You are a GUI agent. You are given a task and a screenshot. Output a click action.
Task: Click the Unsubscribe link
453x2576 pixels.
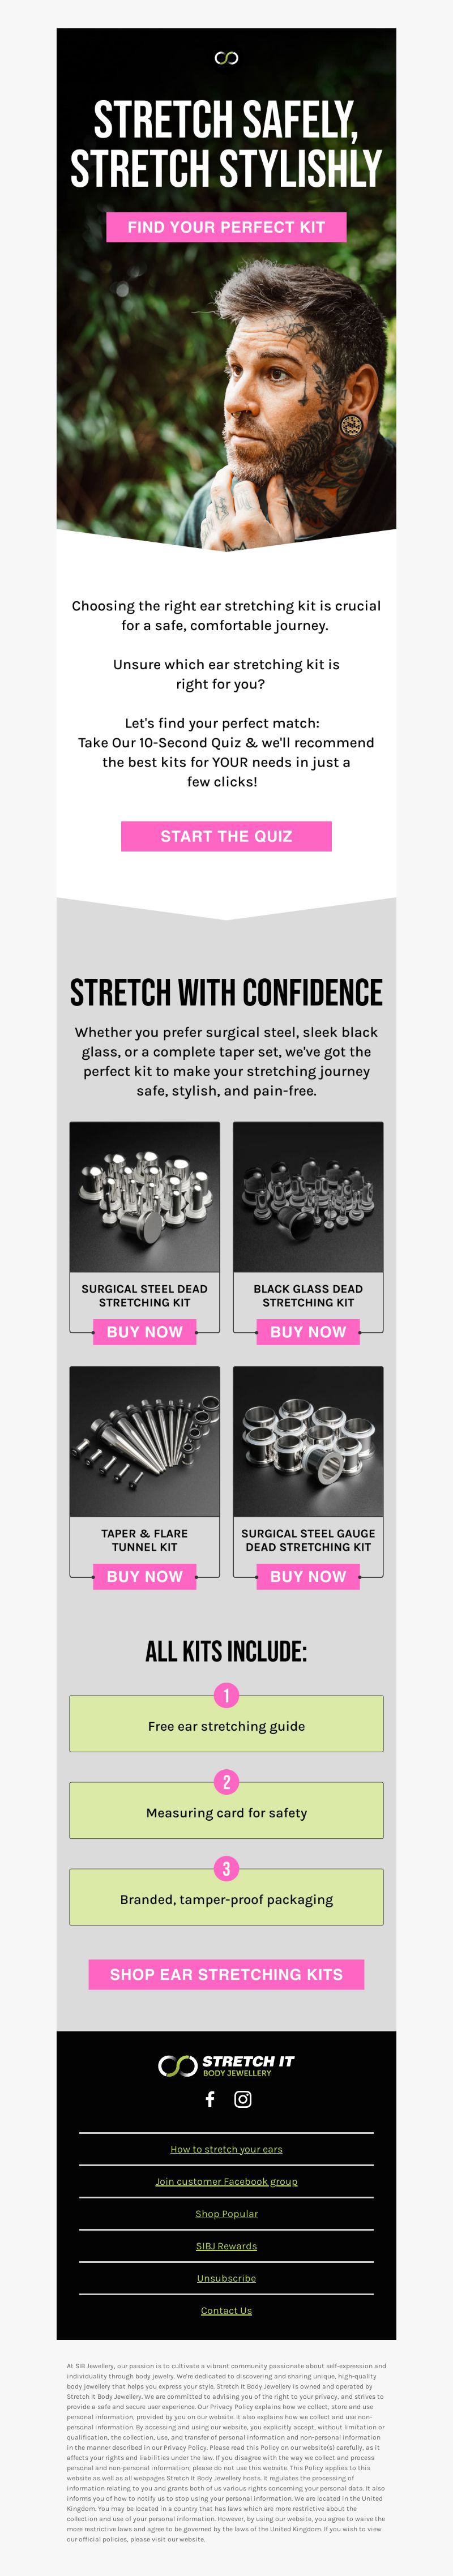[226, 2278]
